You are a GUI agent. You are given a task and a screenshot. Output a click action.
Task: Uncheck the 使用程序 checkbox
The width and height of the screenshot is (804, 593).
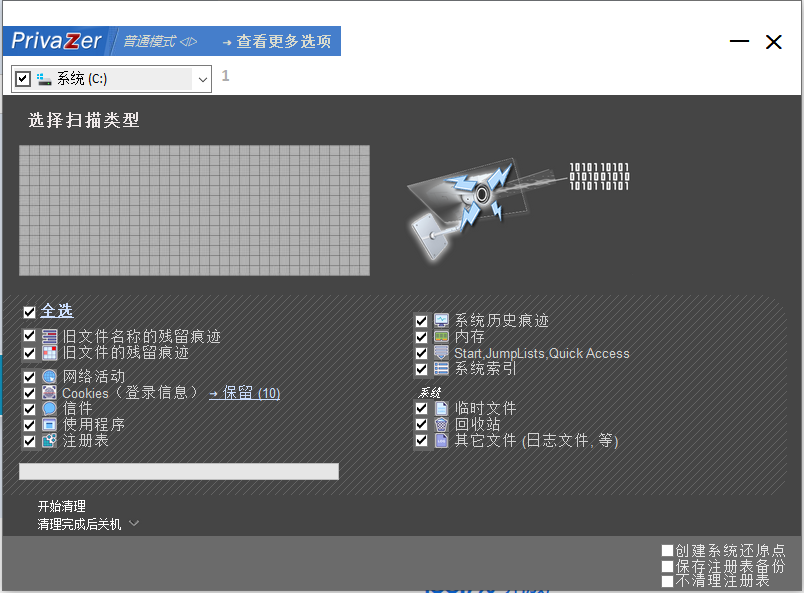click(29, 425)
